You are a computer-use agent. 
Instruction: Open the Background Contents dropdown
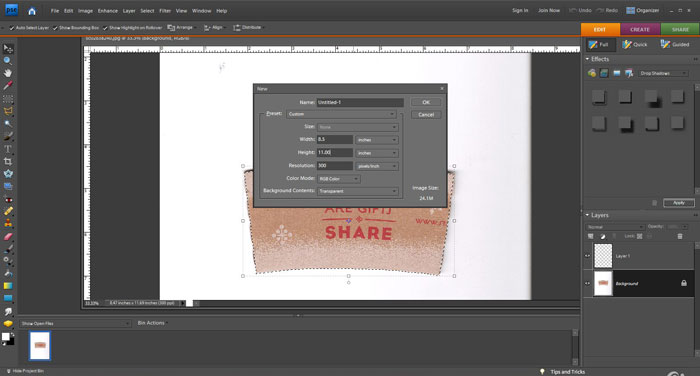tap(358, 191)
